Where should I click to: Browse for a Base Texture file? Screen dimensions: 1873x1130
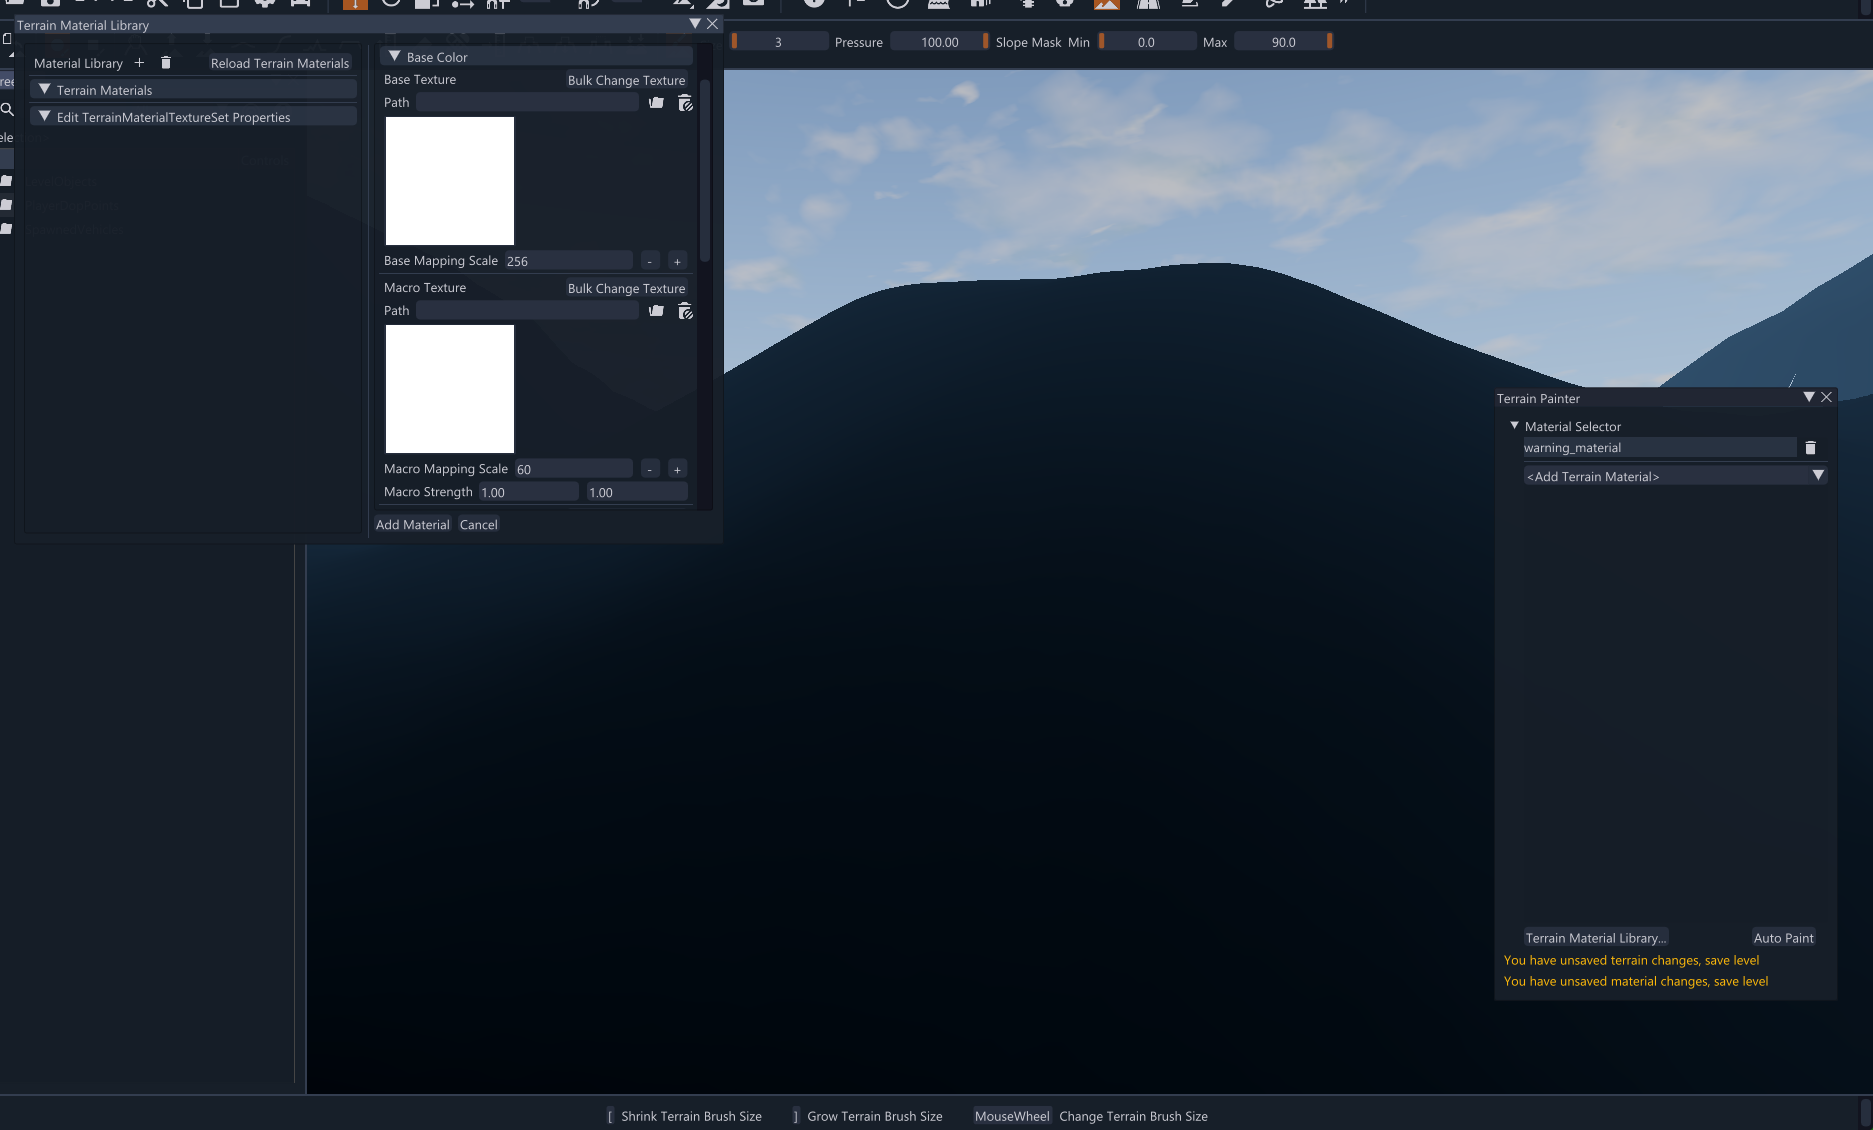[x=656, y=103]
